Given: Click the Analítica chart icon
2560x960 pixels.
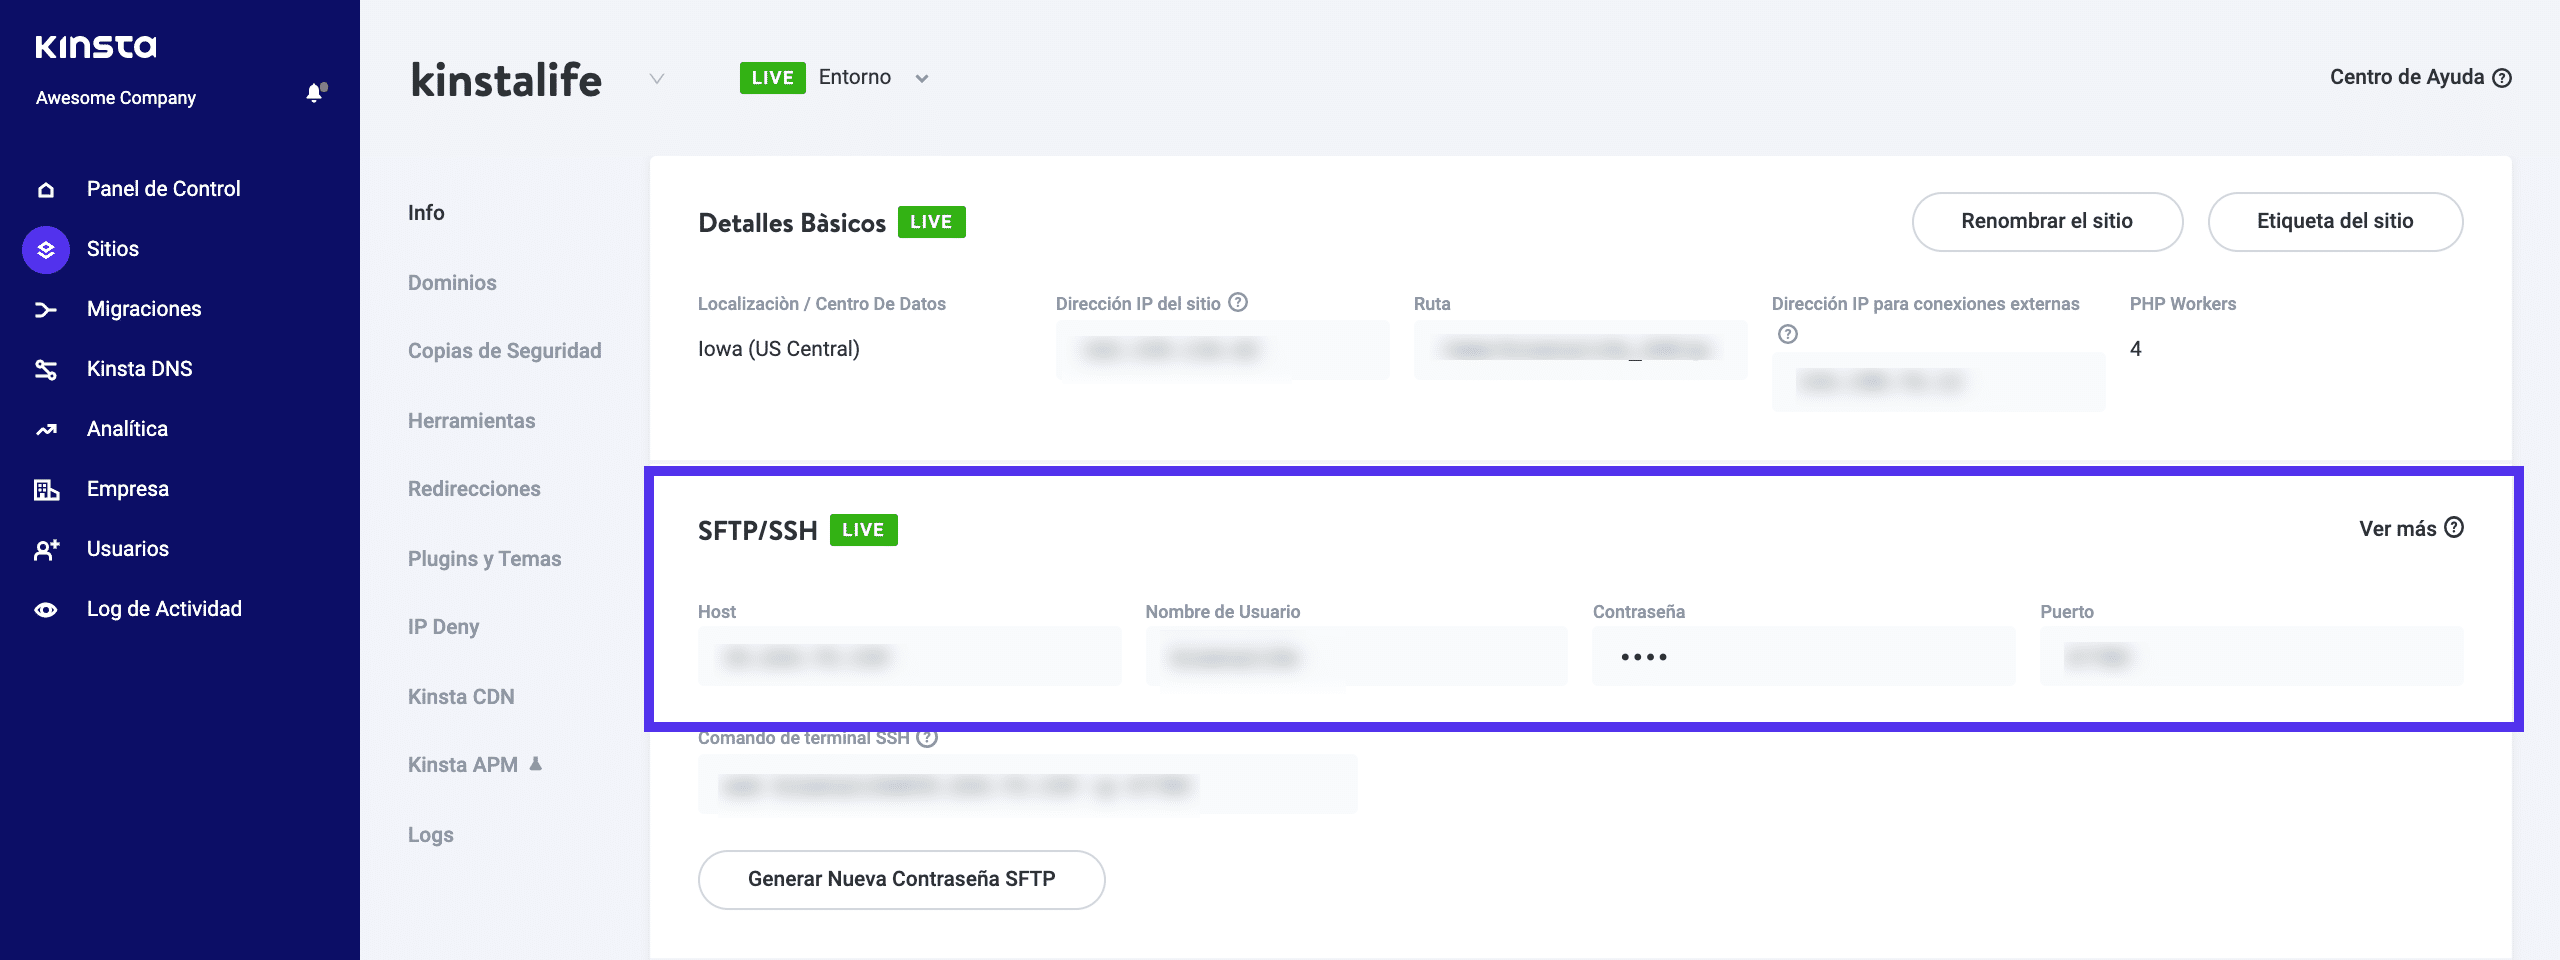Looking at the screenshot, I should [46, 430].
